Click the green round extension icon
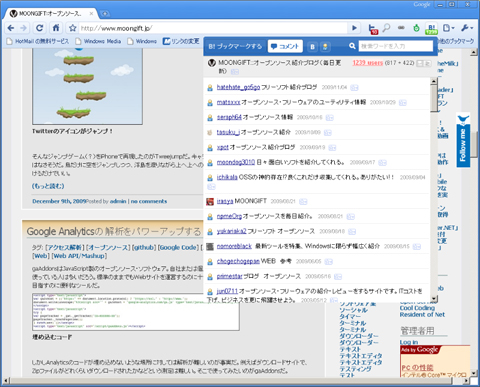This screenshot has height=387, width=480. click(x=416, y=28)
